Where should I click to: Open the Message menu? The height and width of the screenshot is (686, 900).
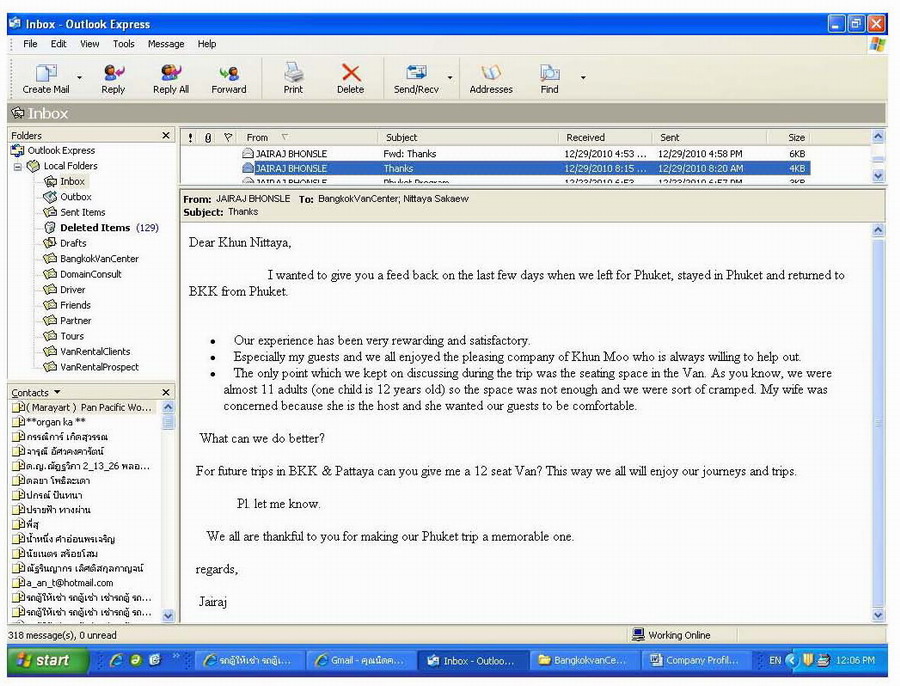(x=166, y=44)
